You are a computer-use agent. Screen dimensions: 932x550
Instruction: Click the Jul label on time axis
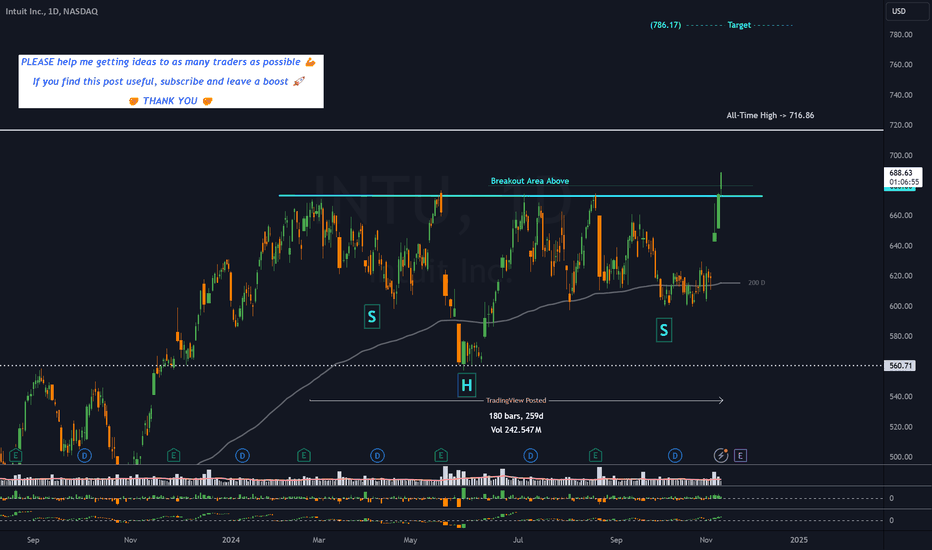click(x=518, y=540)
